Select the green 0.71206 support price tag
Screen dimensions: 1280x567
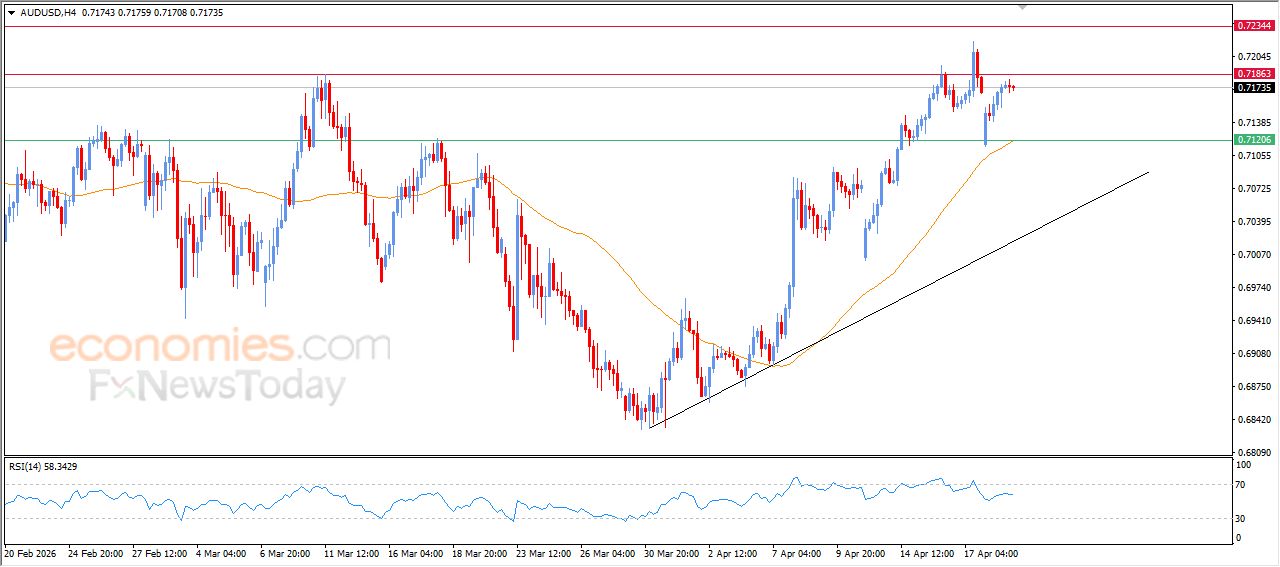click(x=1253, y=140)
